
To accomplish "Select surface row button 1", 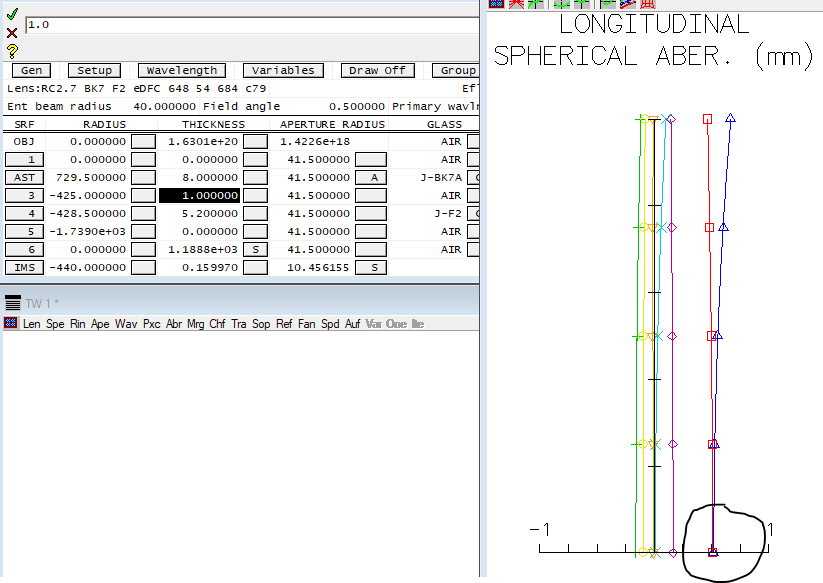I will 24,160.
